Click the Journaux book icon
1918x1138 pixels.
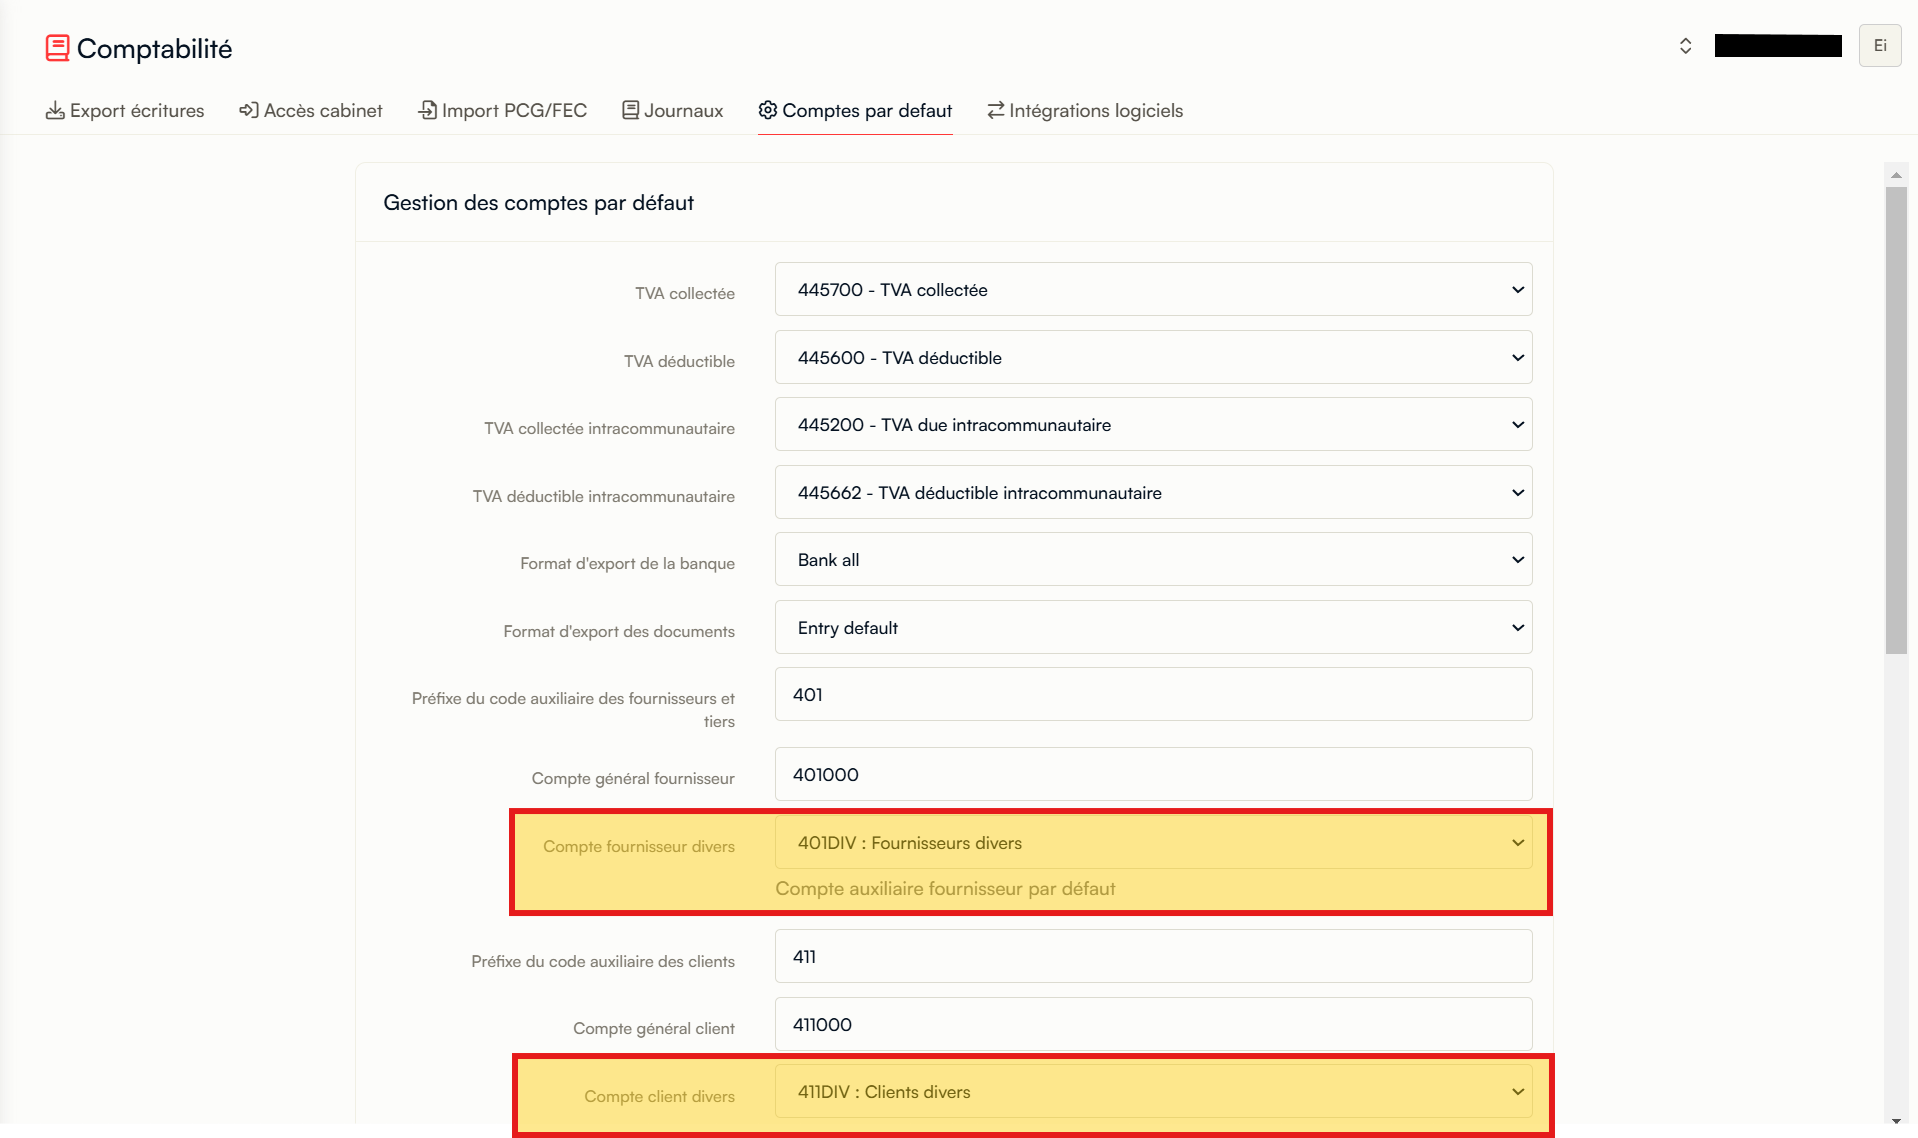[x=630, y=110]
